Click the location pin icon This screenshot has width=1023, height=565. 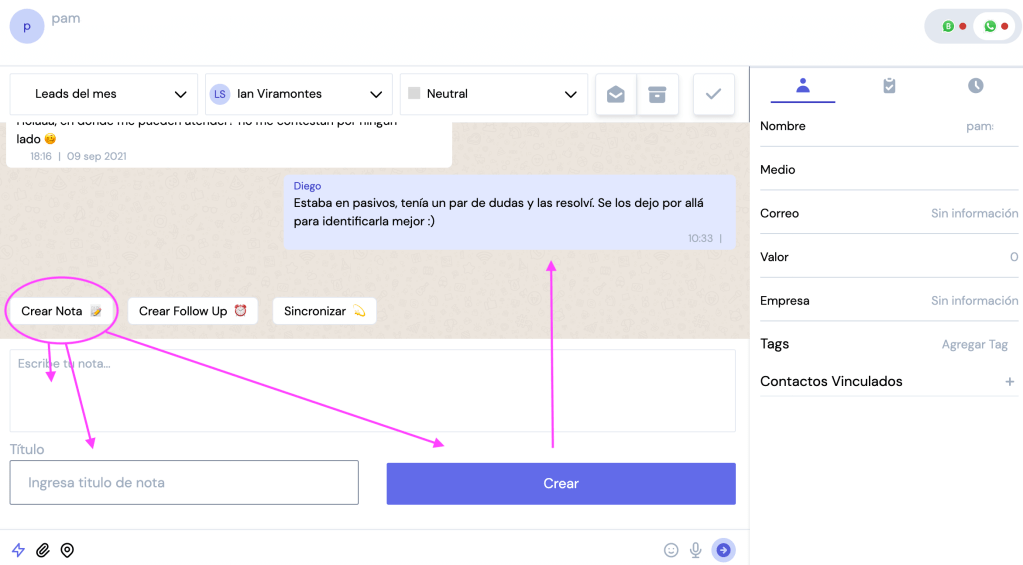click(67, 550)
